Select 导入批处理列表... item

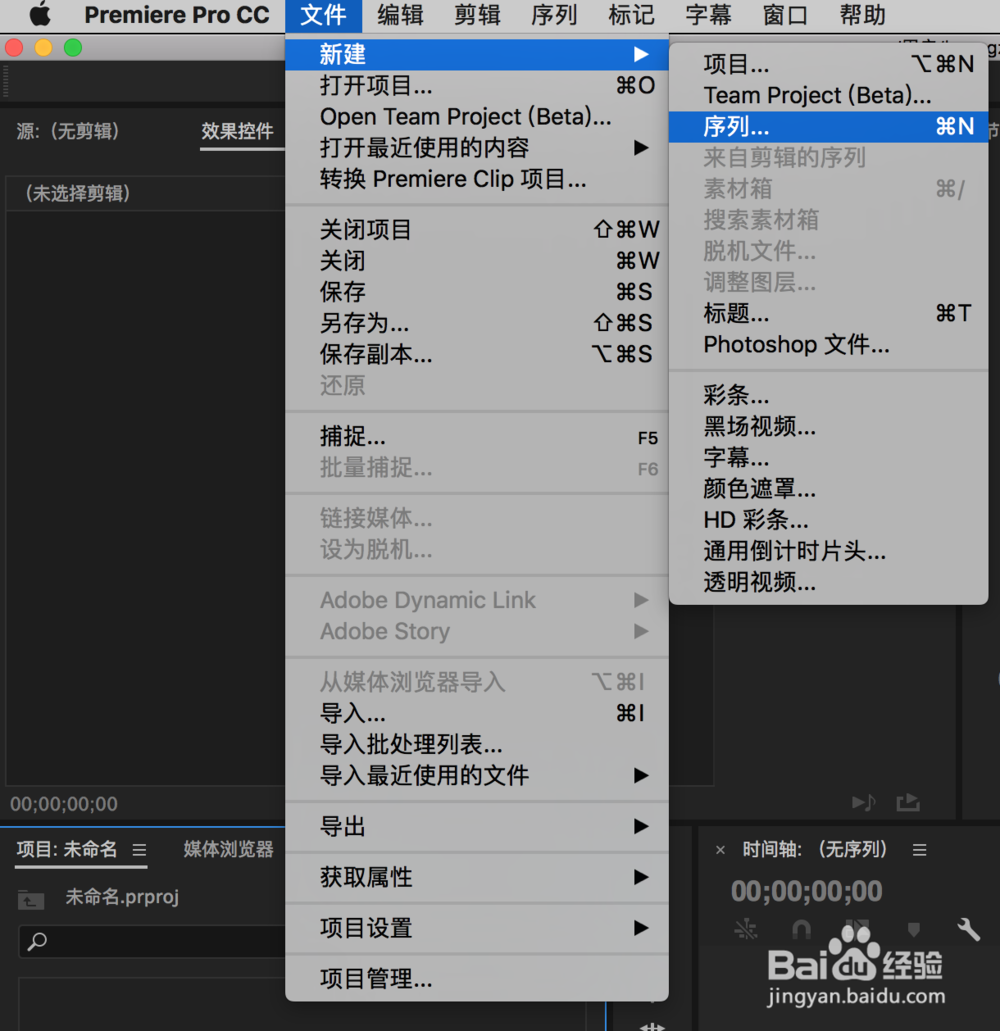point(477,744)
